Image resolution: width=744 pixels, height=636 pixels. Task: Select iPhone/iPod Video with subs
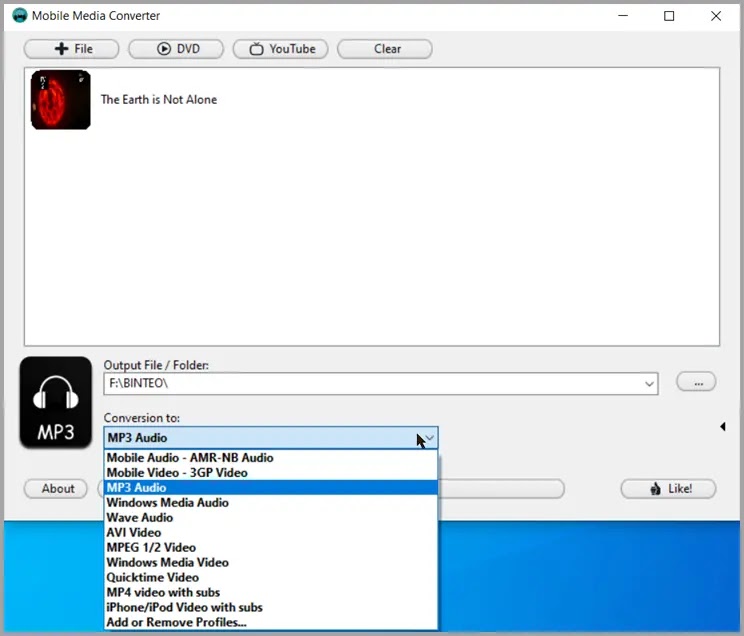271,607
